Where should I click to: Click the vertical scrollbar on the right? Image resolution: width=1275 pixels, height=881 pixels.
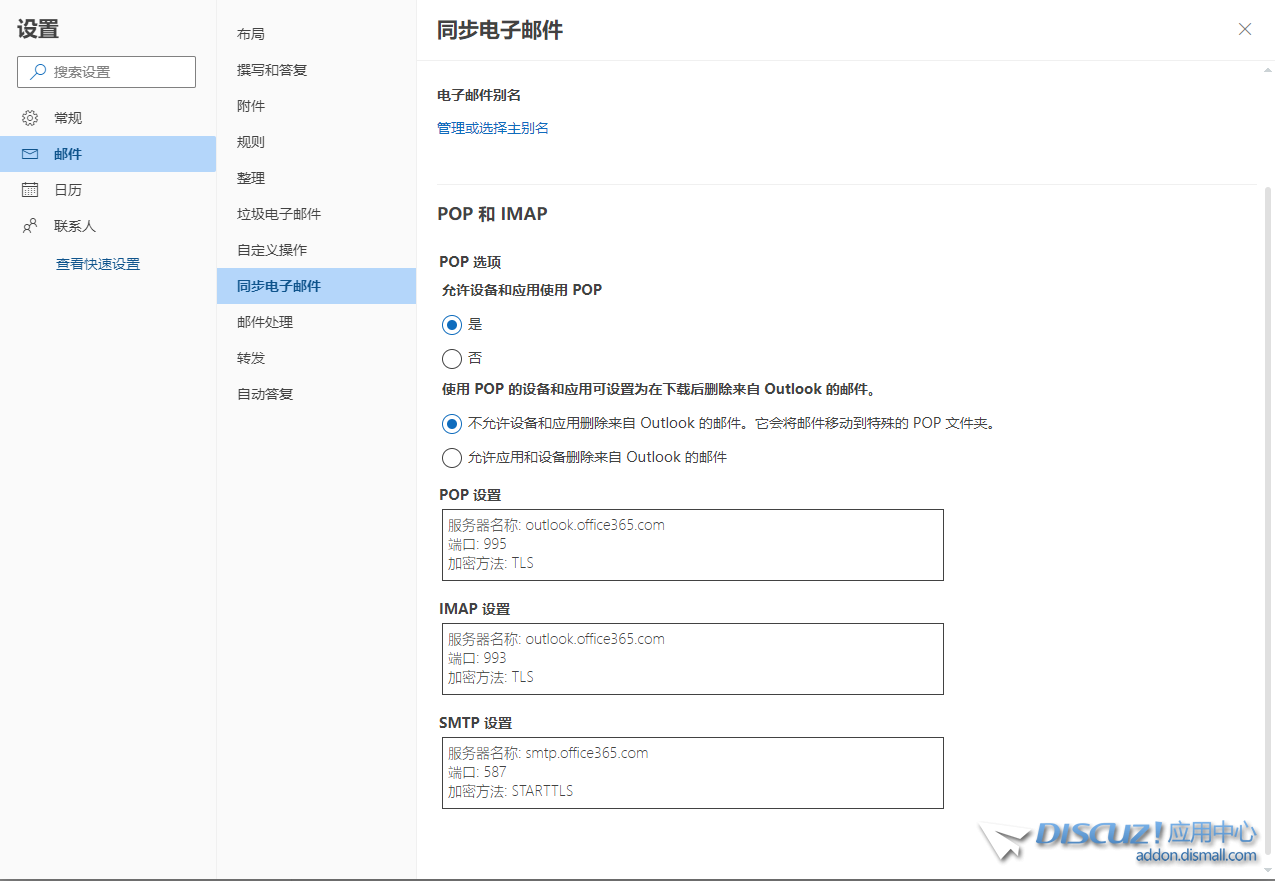coord(1268,500)
